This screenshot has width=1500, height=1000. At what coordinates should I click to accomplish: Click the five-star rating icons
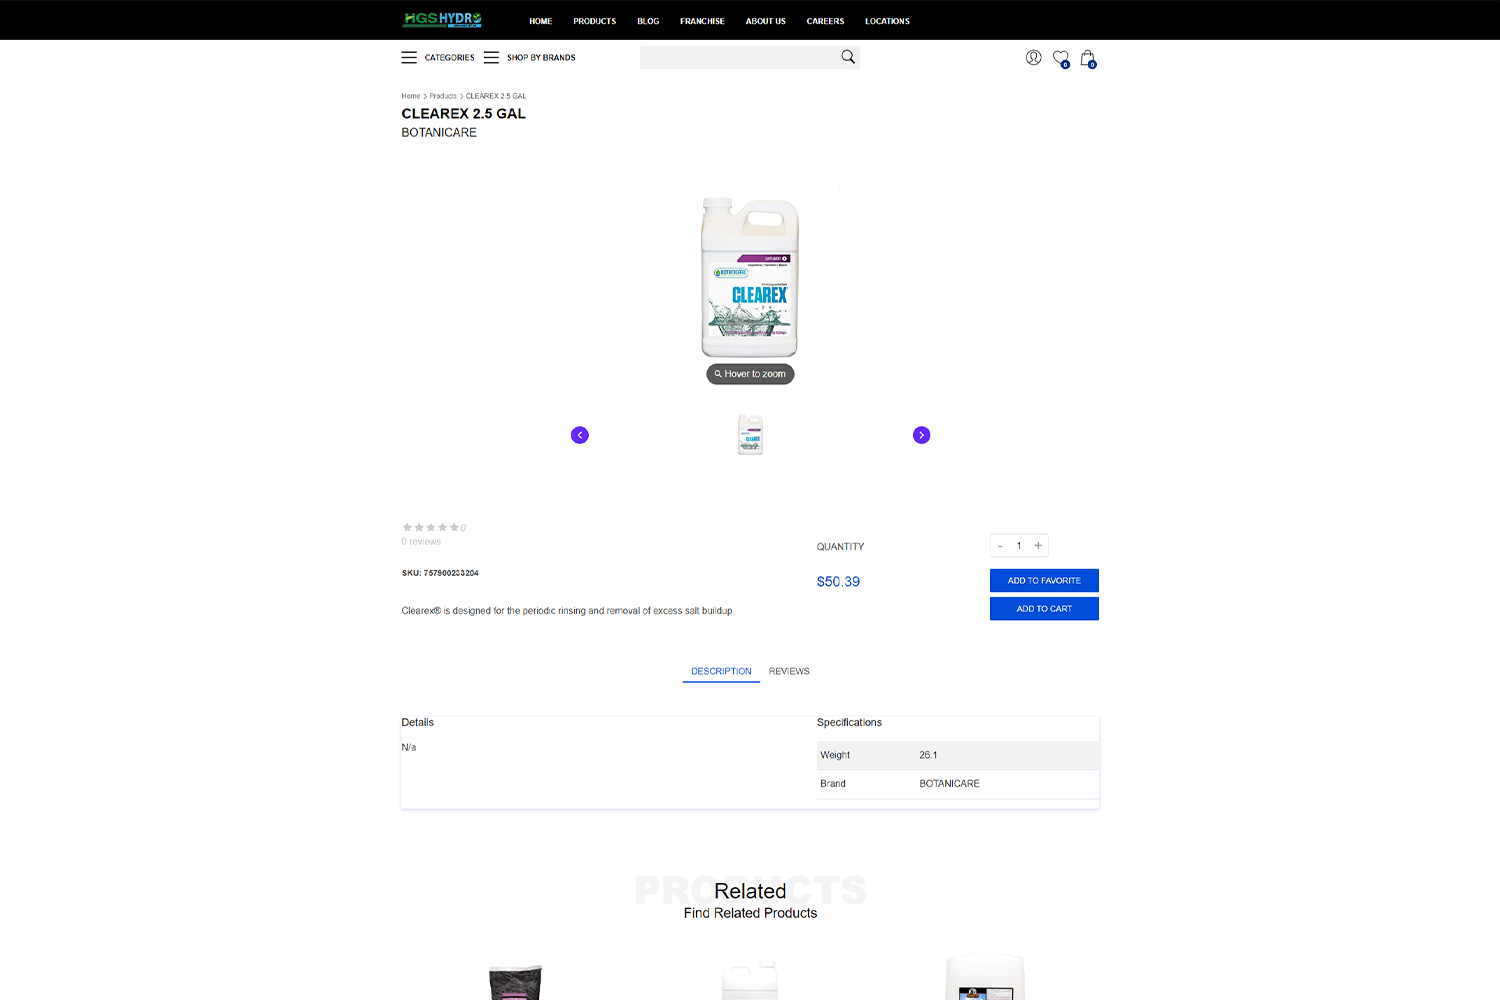431,527
